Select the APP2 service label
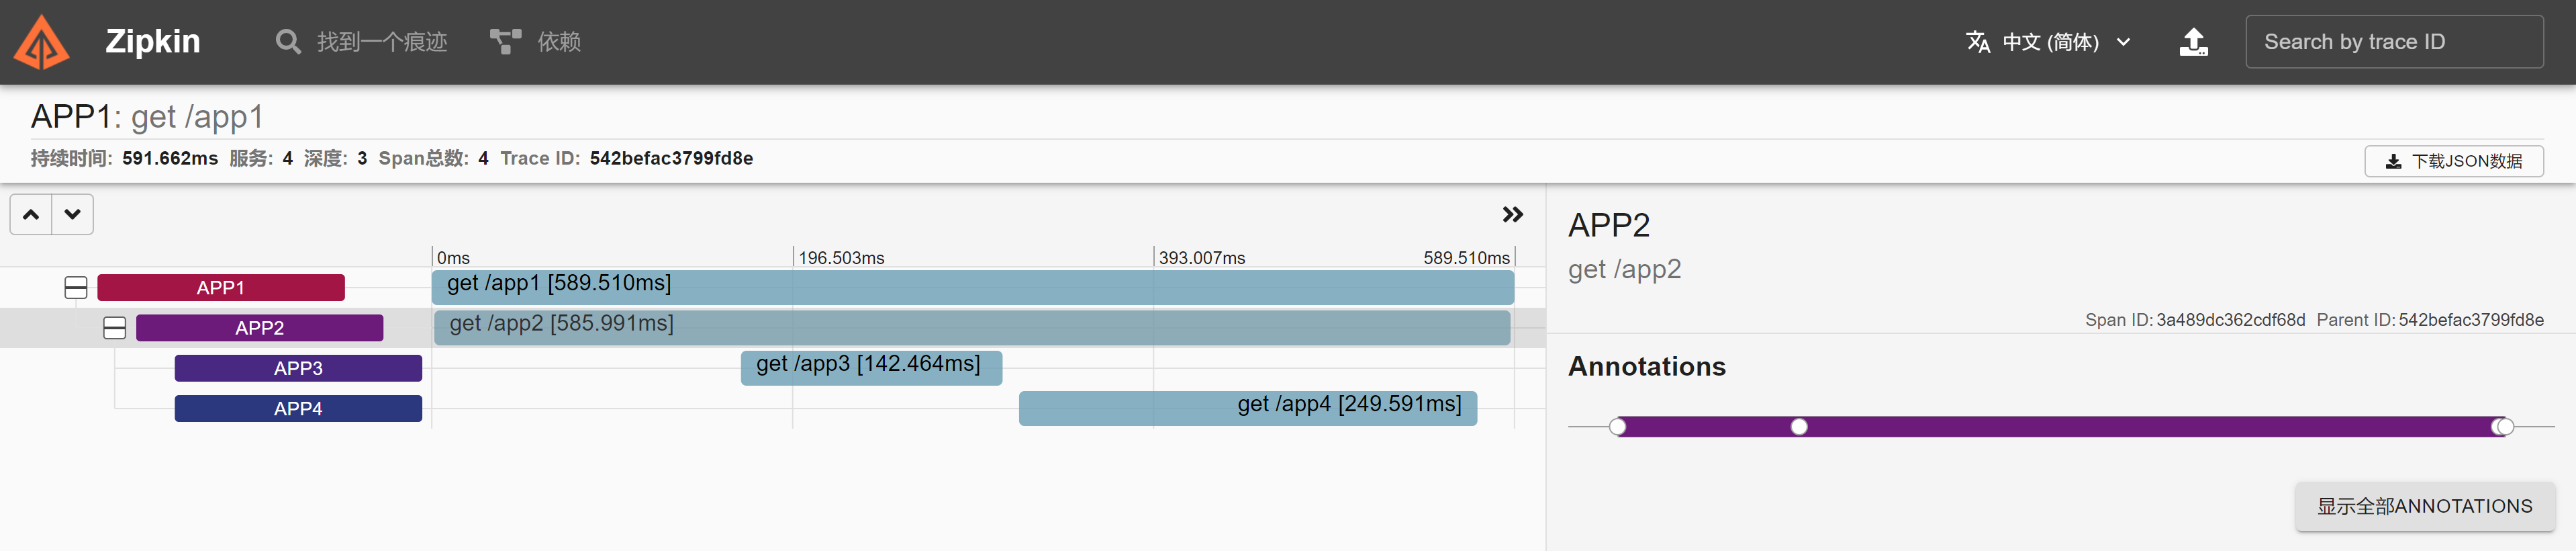The height and width of the screenshot is (551, 2576). (260, 328)
